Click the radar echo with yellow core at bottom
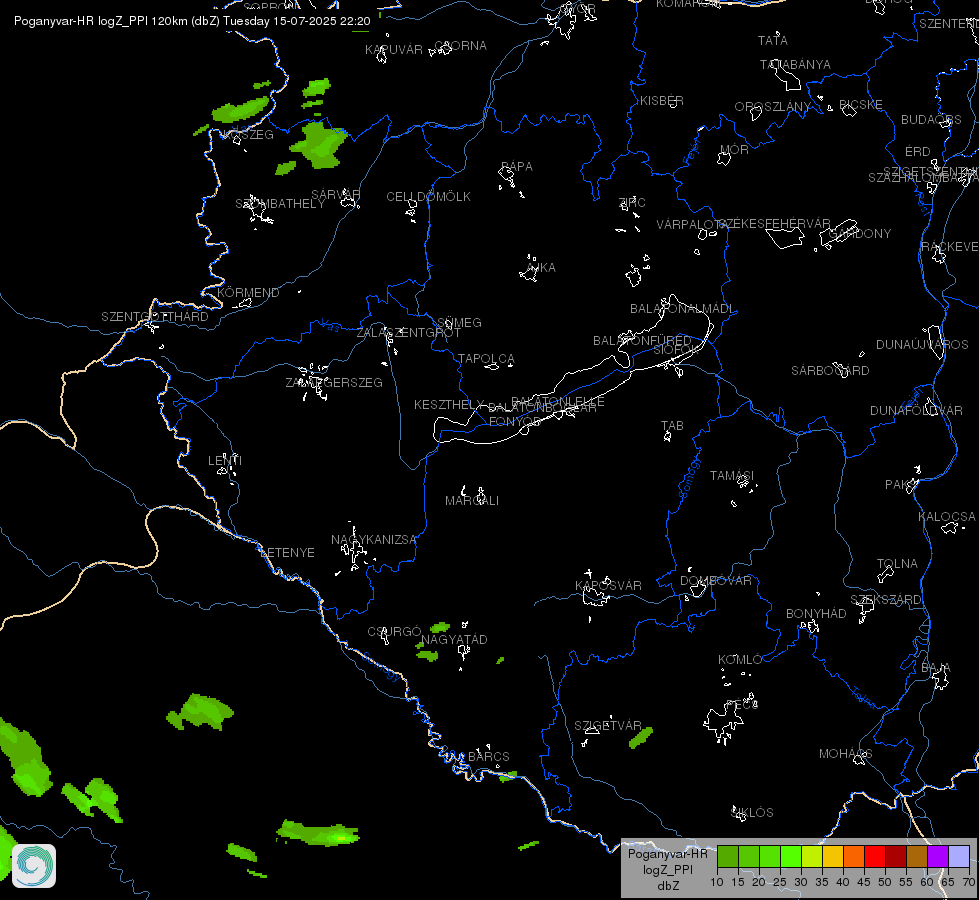Screen dimensions: 979x900 pos(318,833)
